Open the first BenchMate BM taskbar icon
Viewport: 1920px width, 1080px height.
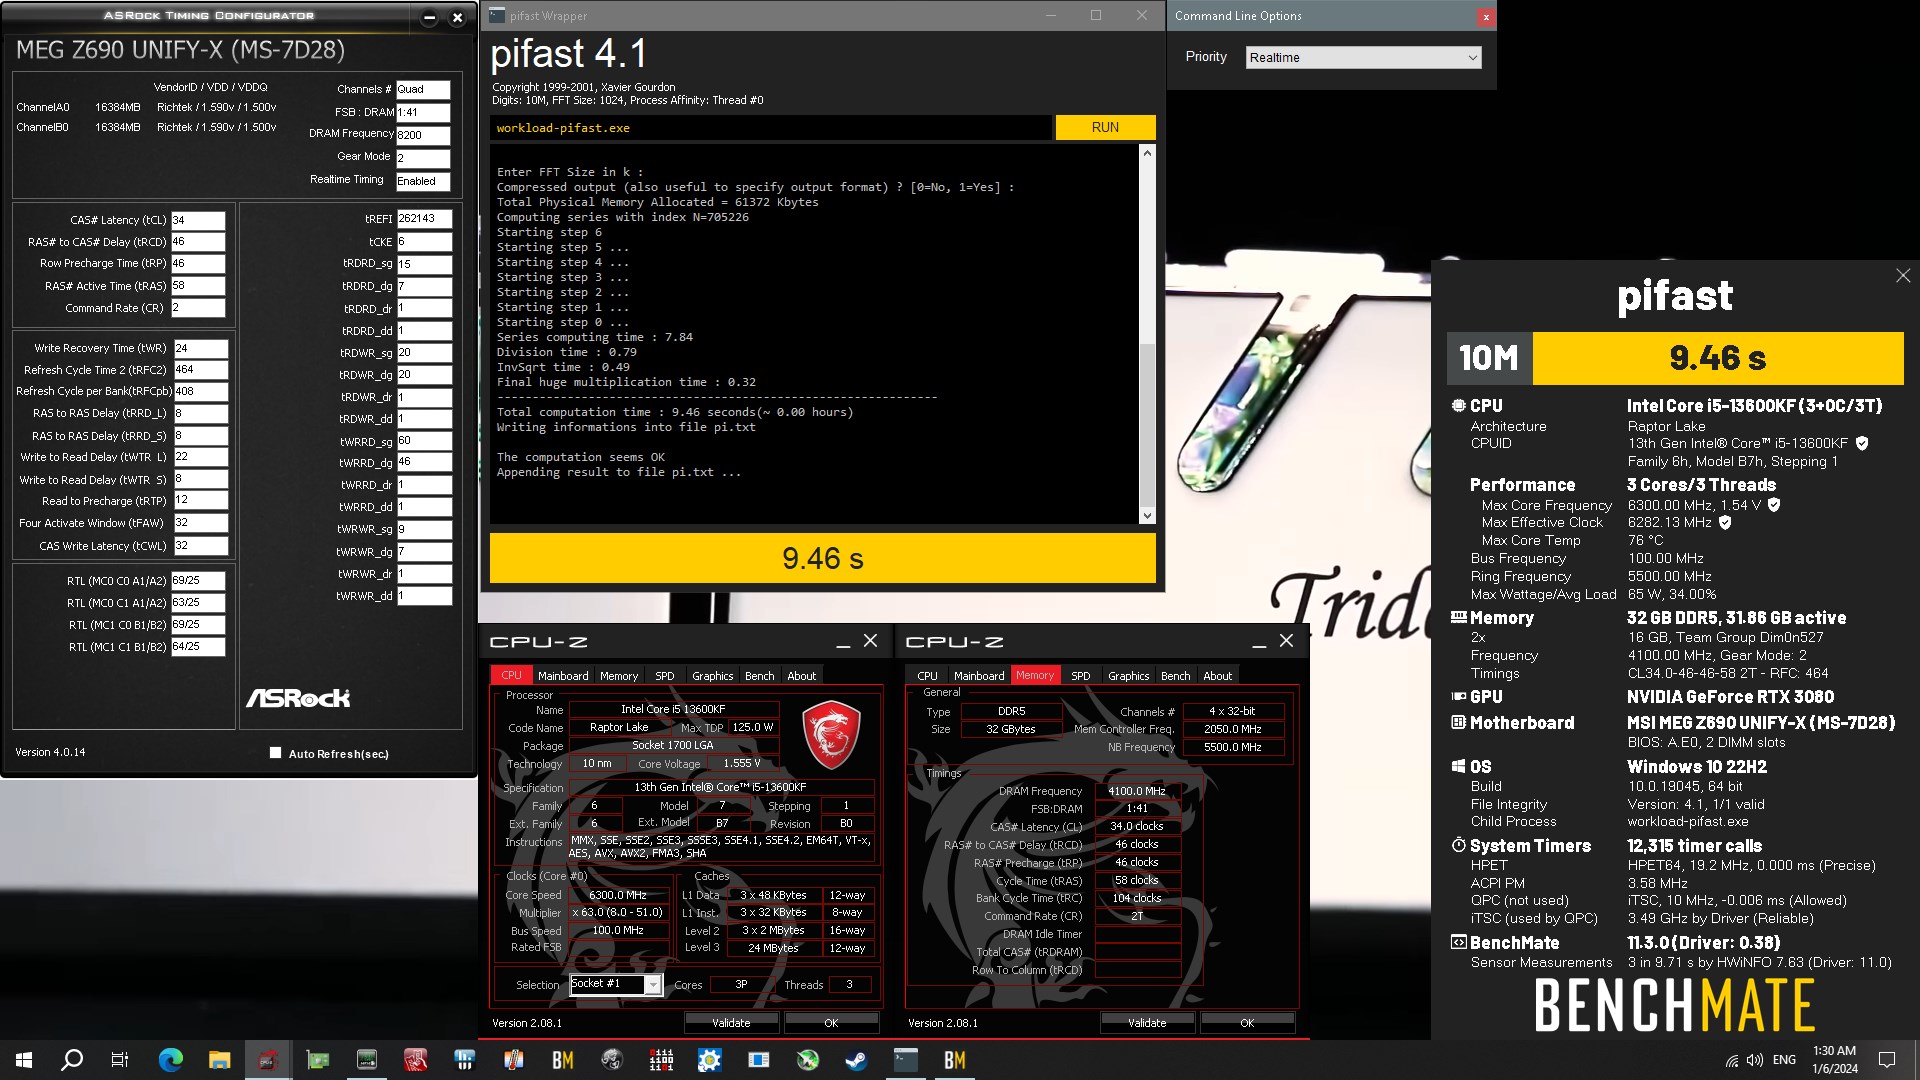coord(563,1060)
